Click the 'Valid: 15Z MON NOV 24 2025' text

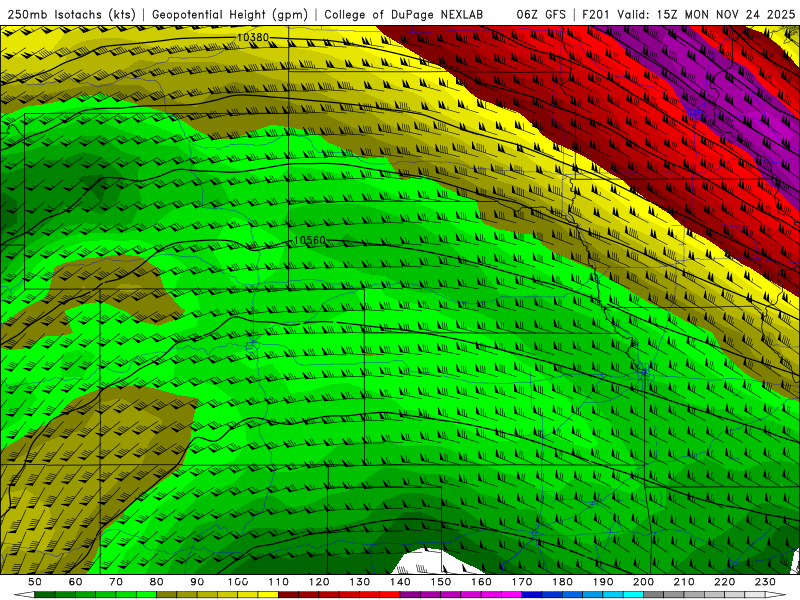706,14
